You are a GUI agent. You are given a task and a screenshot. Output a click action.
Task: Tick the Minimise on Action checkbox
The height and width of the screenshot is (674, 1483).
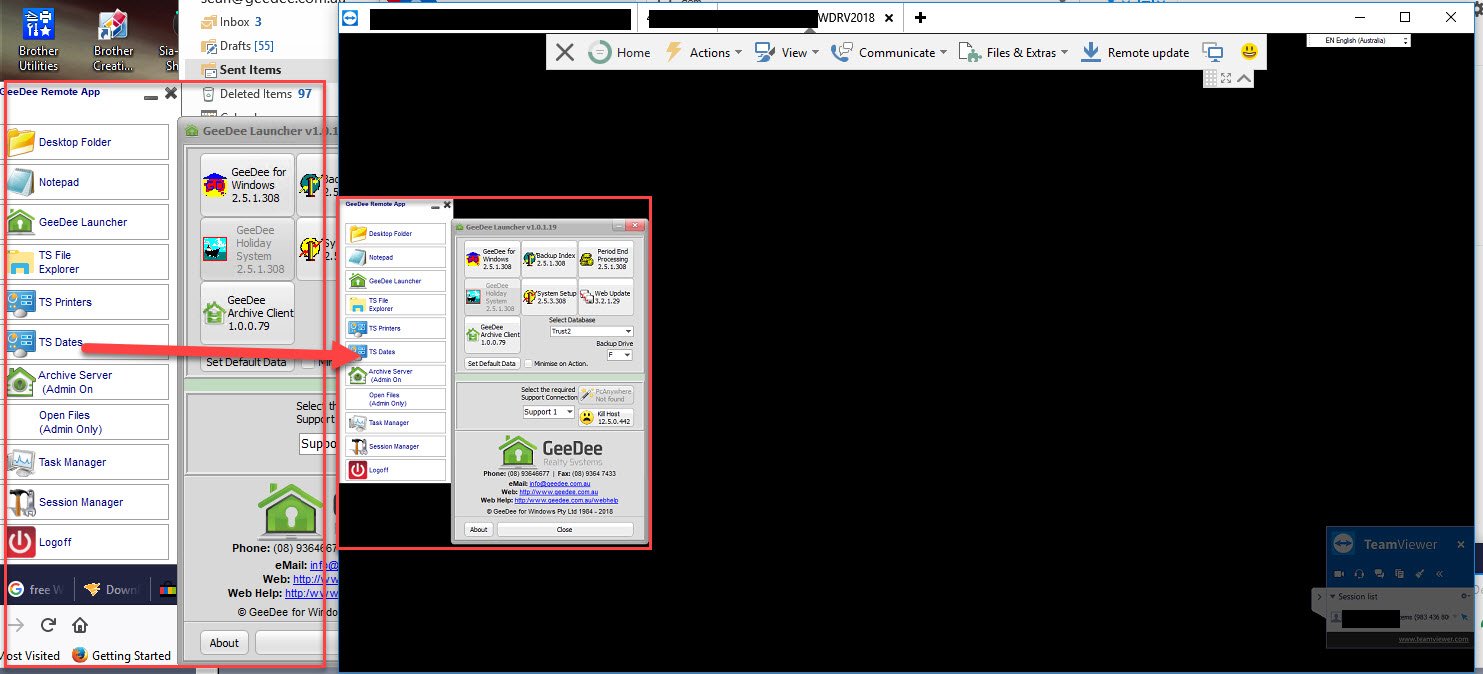tap(529, 364)
